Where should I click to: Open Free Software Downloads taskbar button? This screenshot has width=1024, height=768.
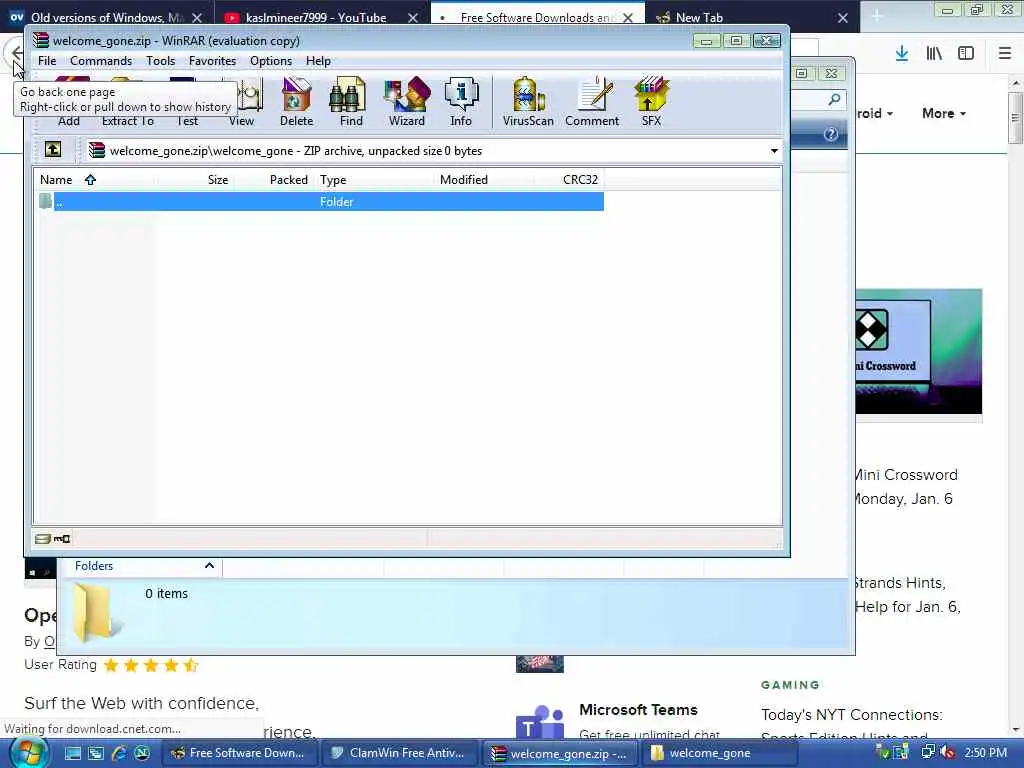(240, 753)
